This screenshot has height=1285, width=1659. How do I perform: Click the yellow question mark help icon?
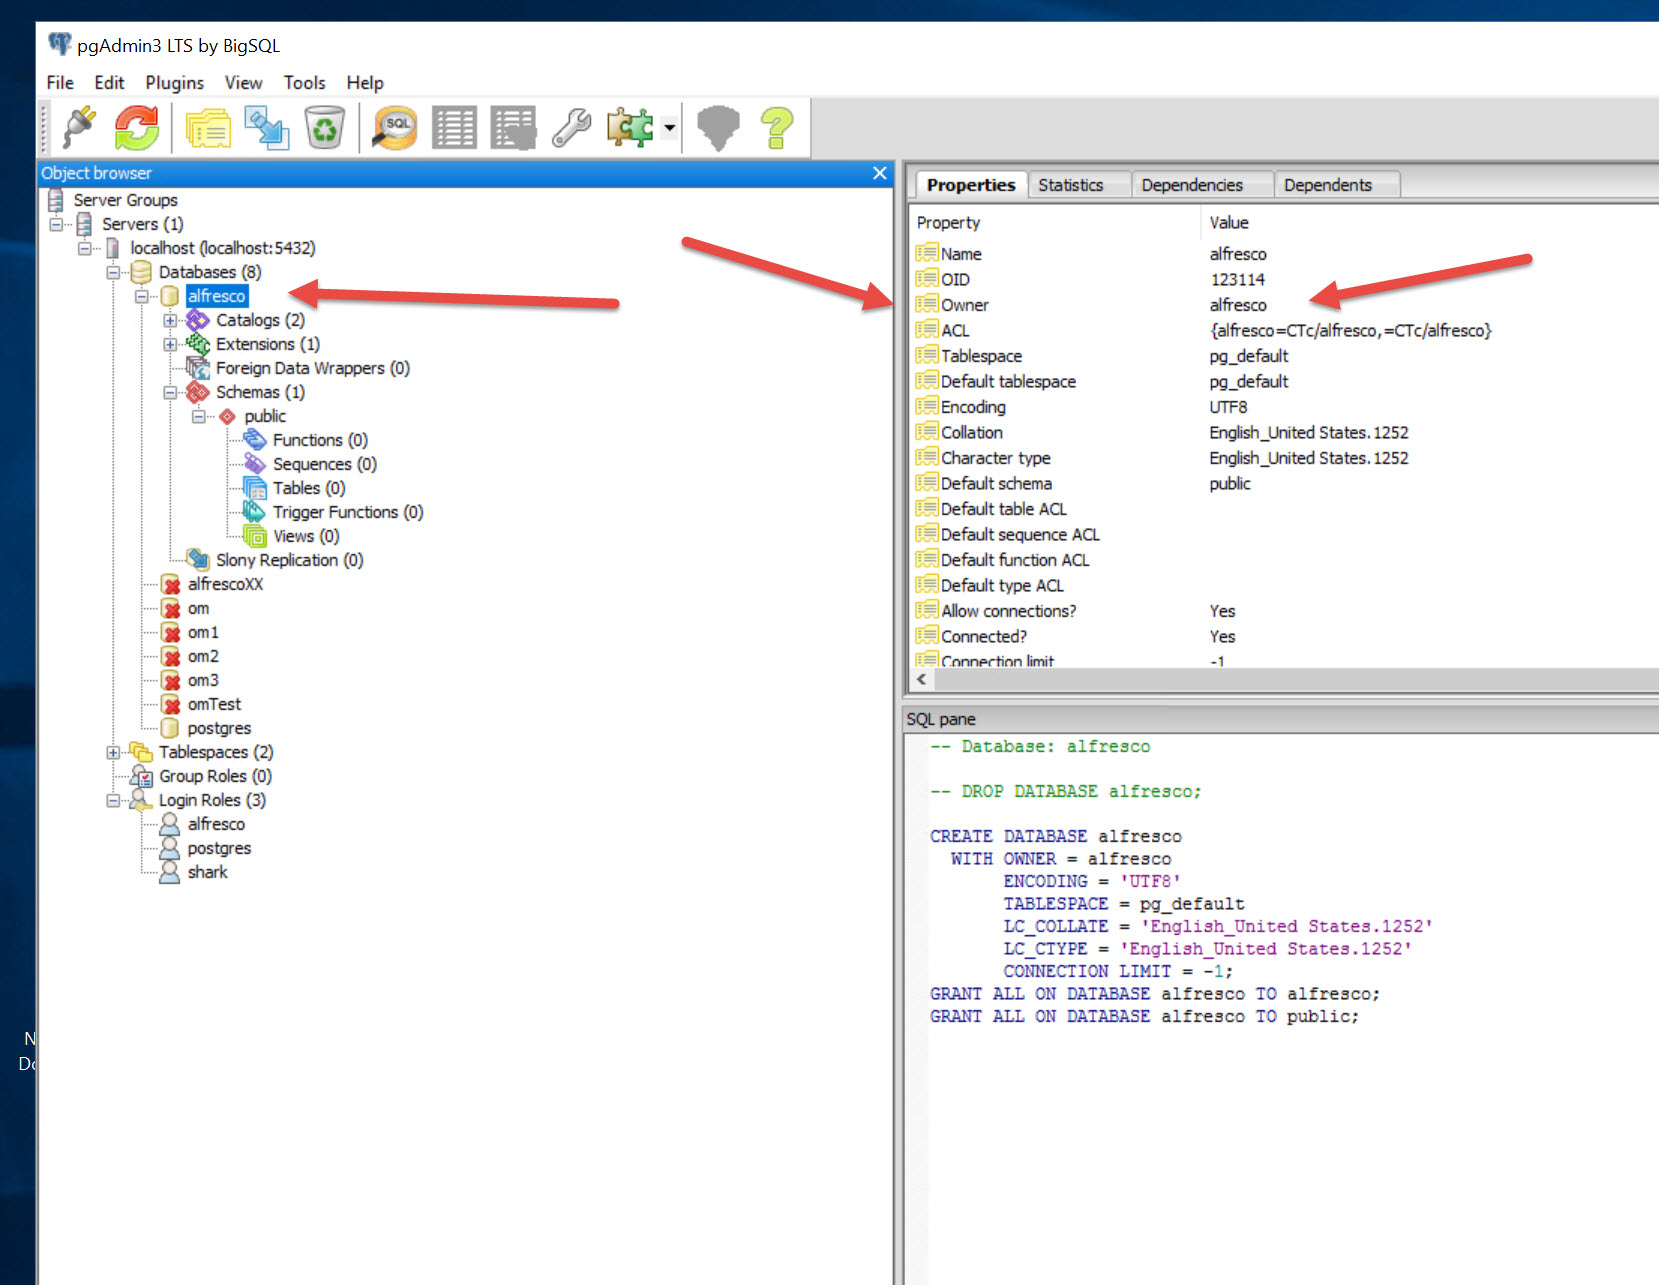[776, 128]
